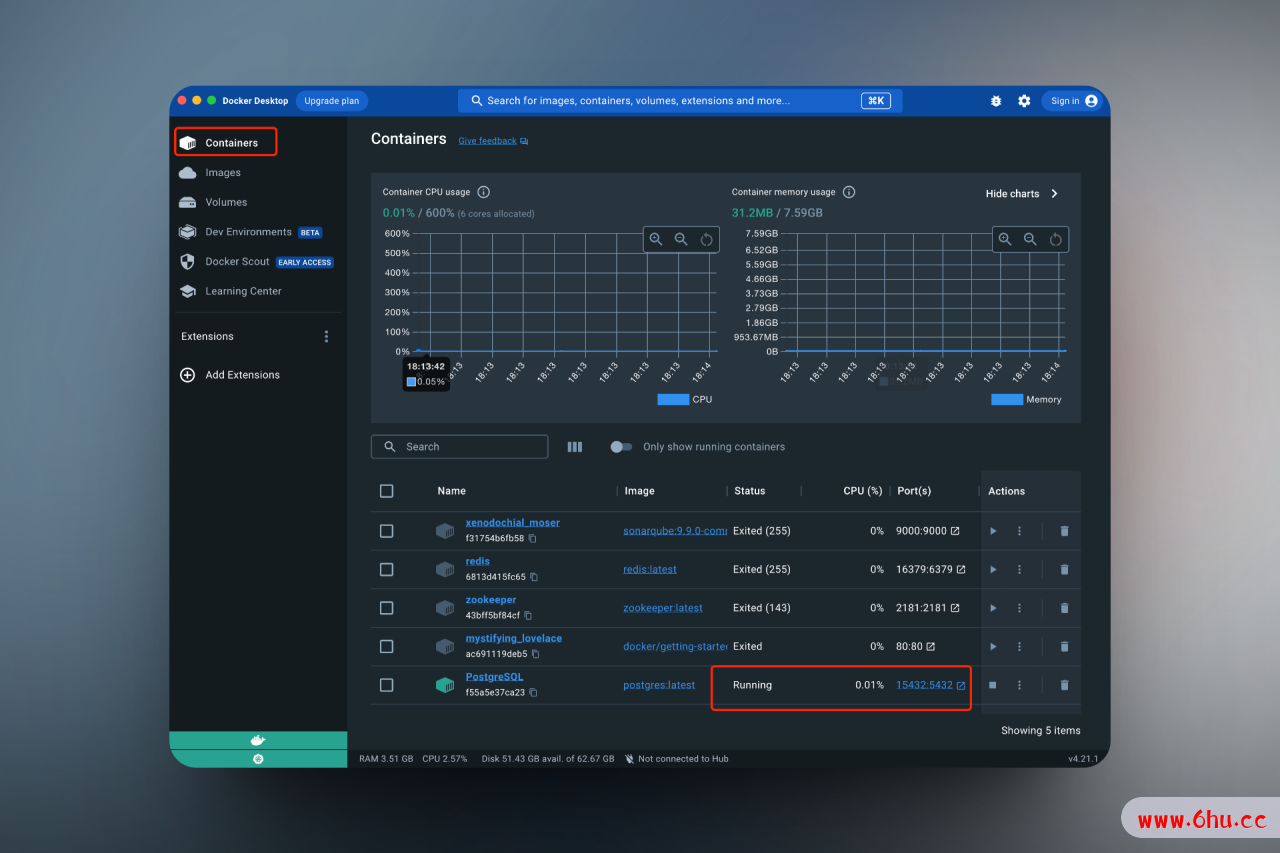Stop the running PostgreSQL container

(x=993, y=685)
